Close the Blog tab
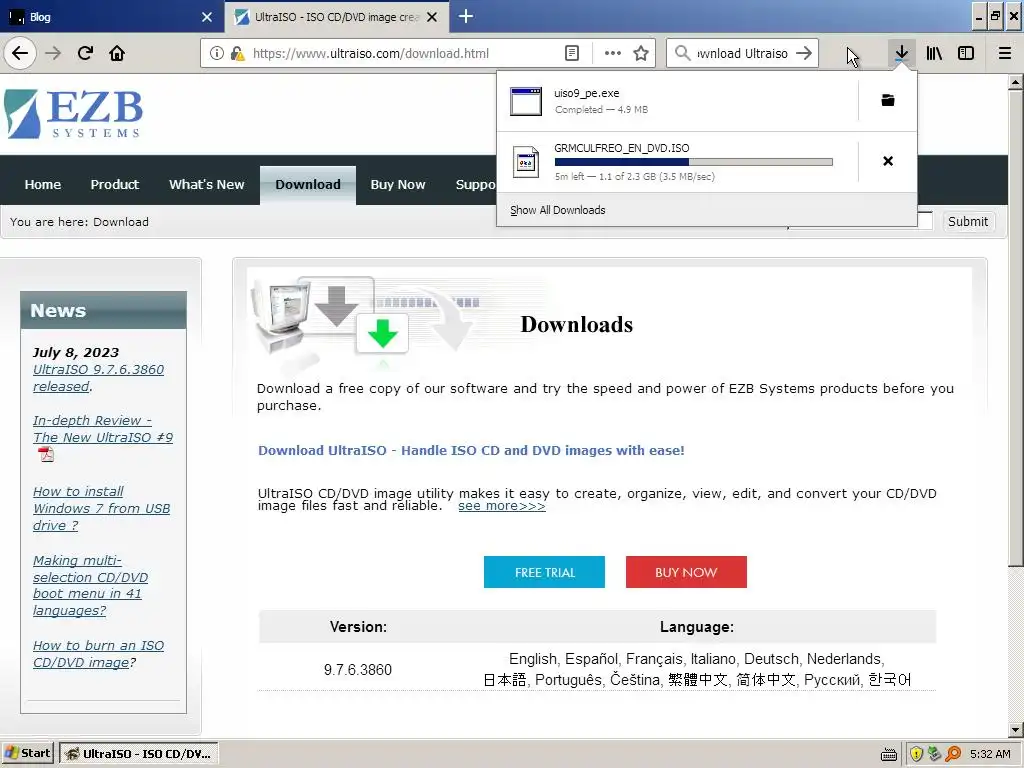Screen dimensions: 1024x768 pos(207,17)
